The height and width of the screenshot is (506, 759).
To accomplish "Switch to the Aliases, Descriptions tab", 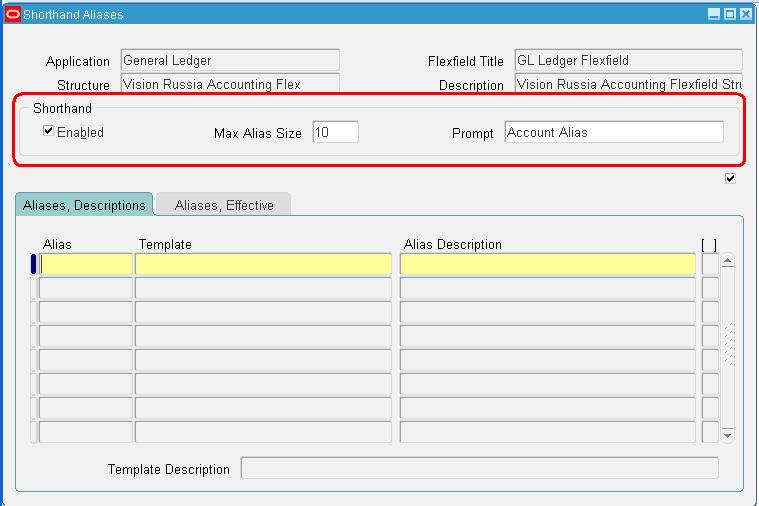I will click(84, 205).
